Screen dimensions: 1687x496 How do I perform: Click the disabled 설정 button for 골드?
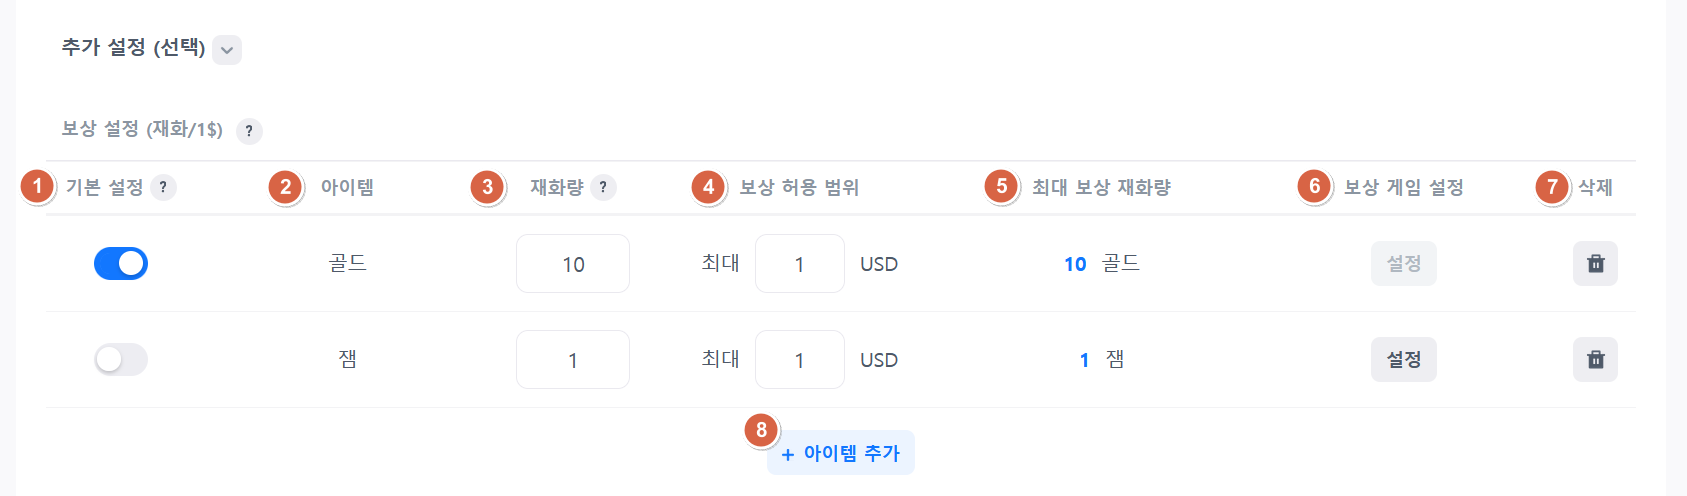(1403, 264)
